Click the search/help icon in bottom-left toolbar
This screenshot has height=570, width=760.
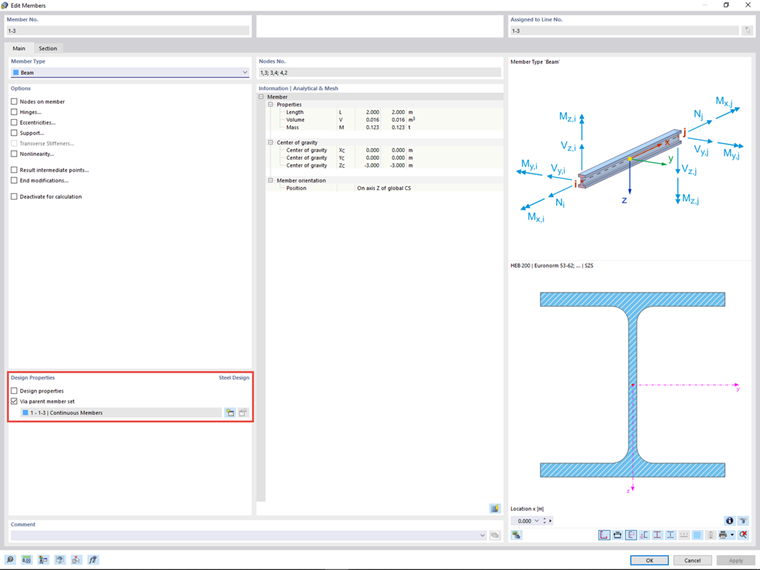(10, 560)
